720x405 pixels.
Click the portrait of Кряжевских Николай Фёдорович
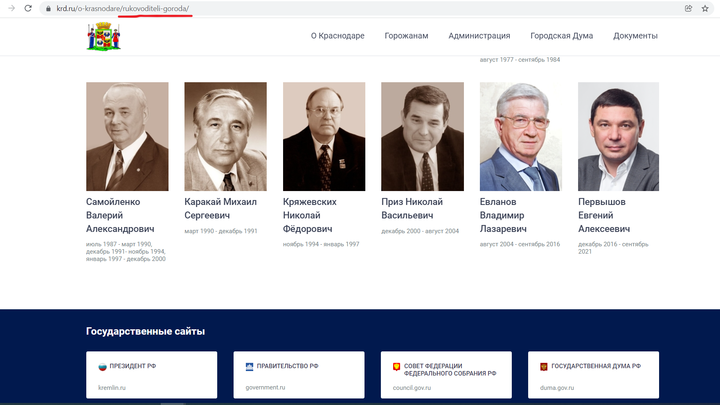pos(324,136)
